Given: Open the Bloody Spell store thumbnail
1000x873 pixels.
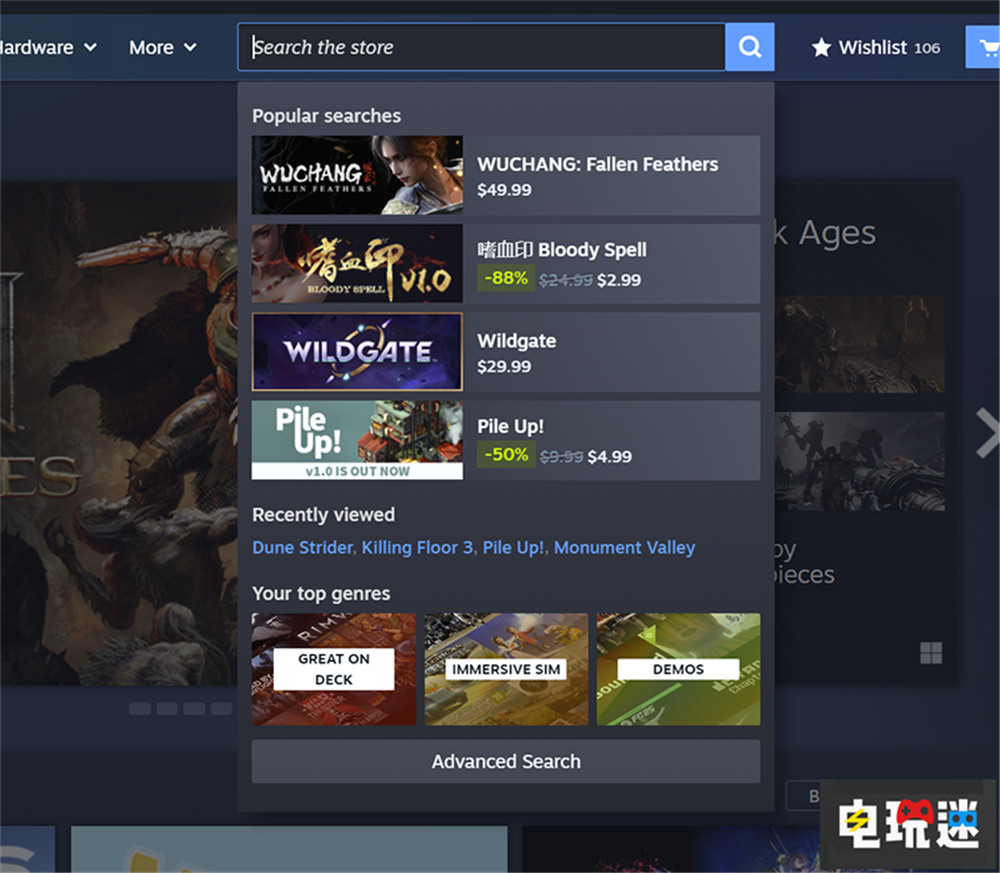Looking at the screenshot, I should pos(357,263).
